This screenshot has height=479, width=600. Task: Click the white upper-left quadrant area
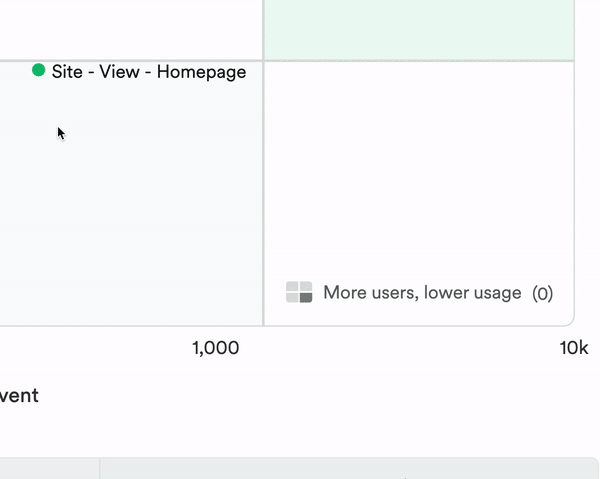point(130,28)
